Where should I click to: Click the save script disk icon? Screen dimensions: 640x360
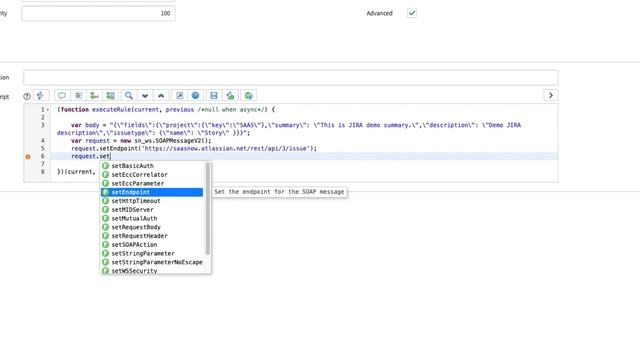[213, 96]
